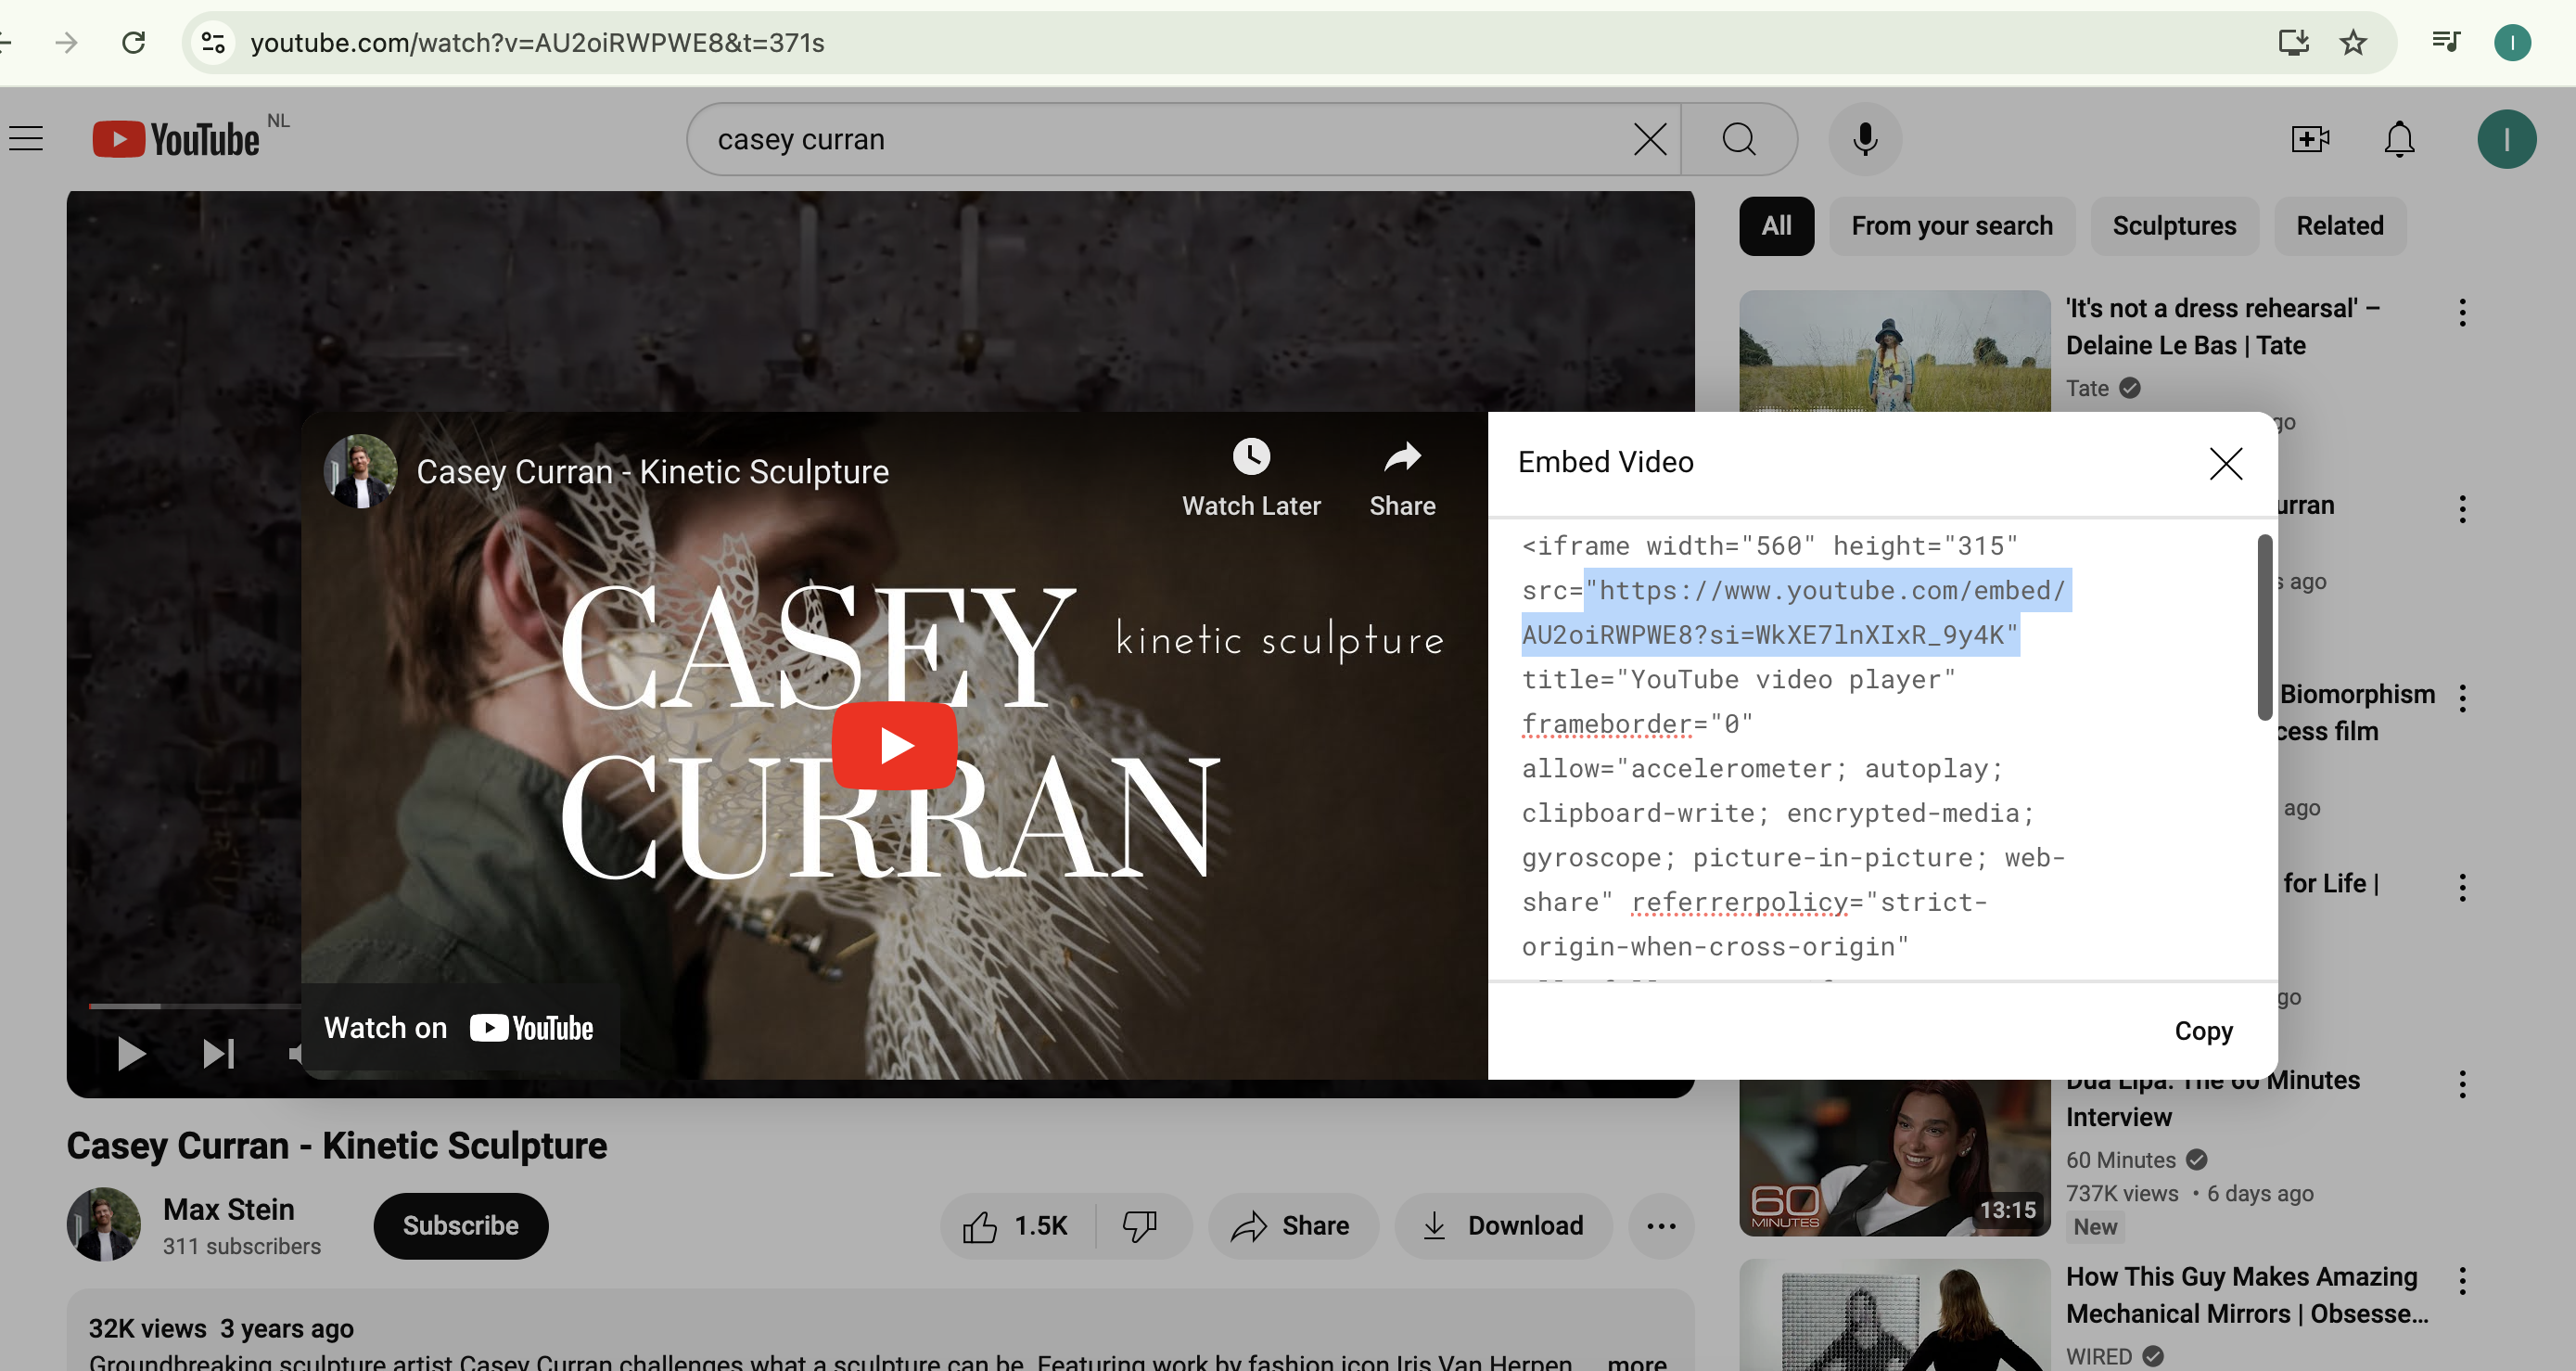Select the Sculptures chip
This screenshot has height=1371, width=2576.
pos(2174,226)
